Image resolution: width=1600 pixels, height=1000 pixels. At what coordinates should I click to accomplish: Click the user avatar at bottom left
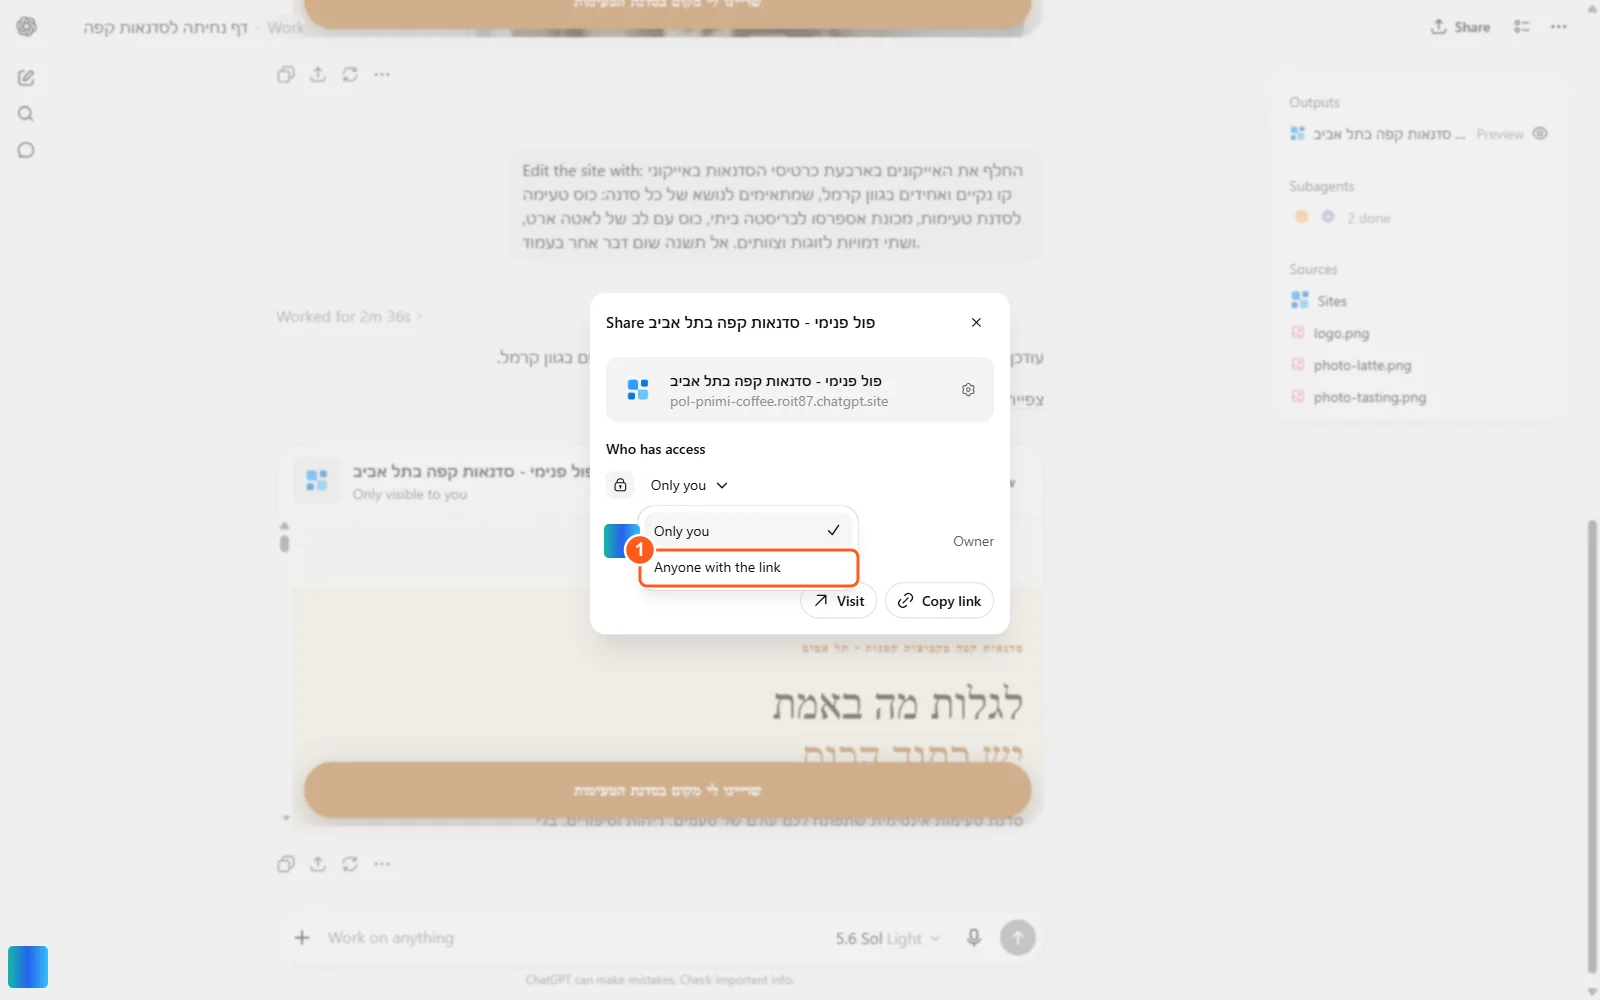point(28,967)
